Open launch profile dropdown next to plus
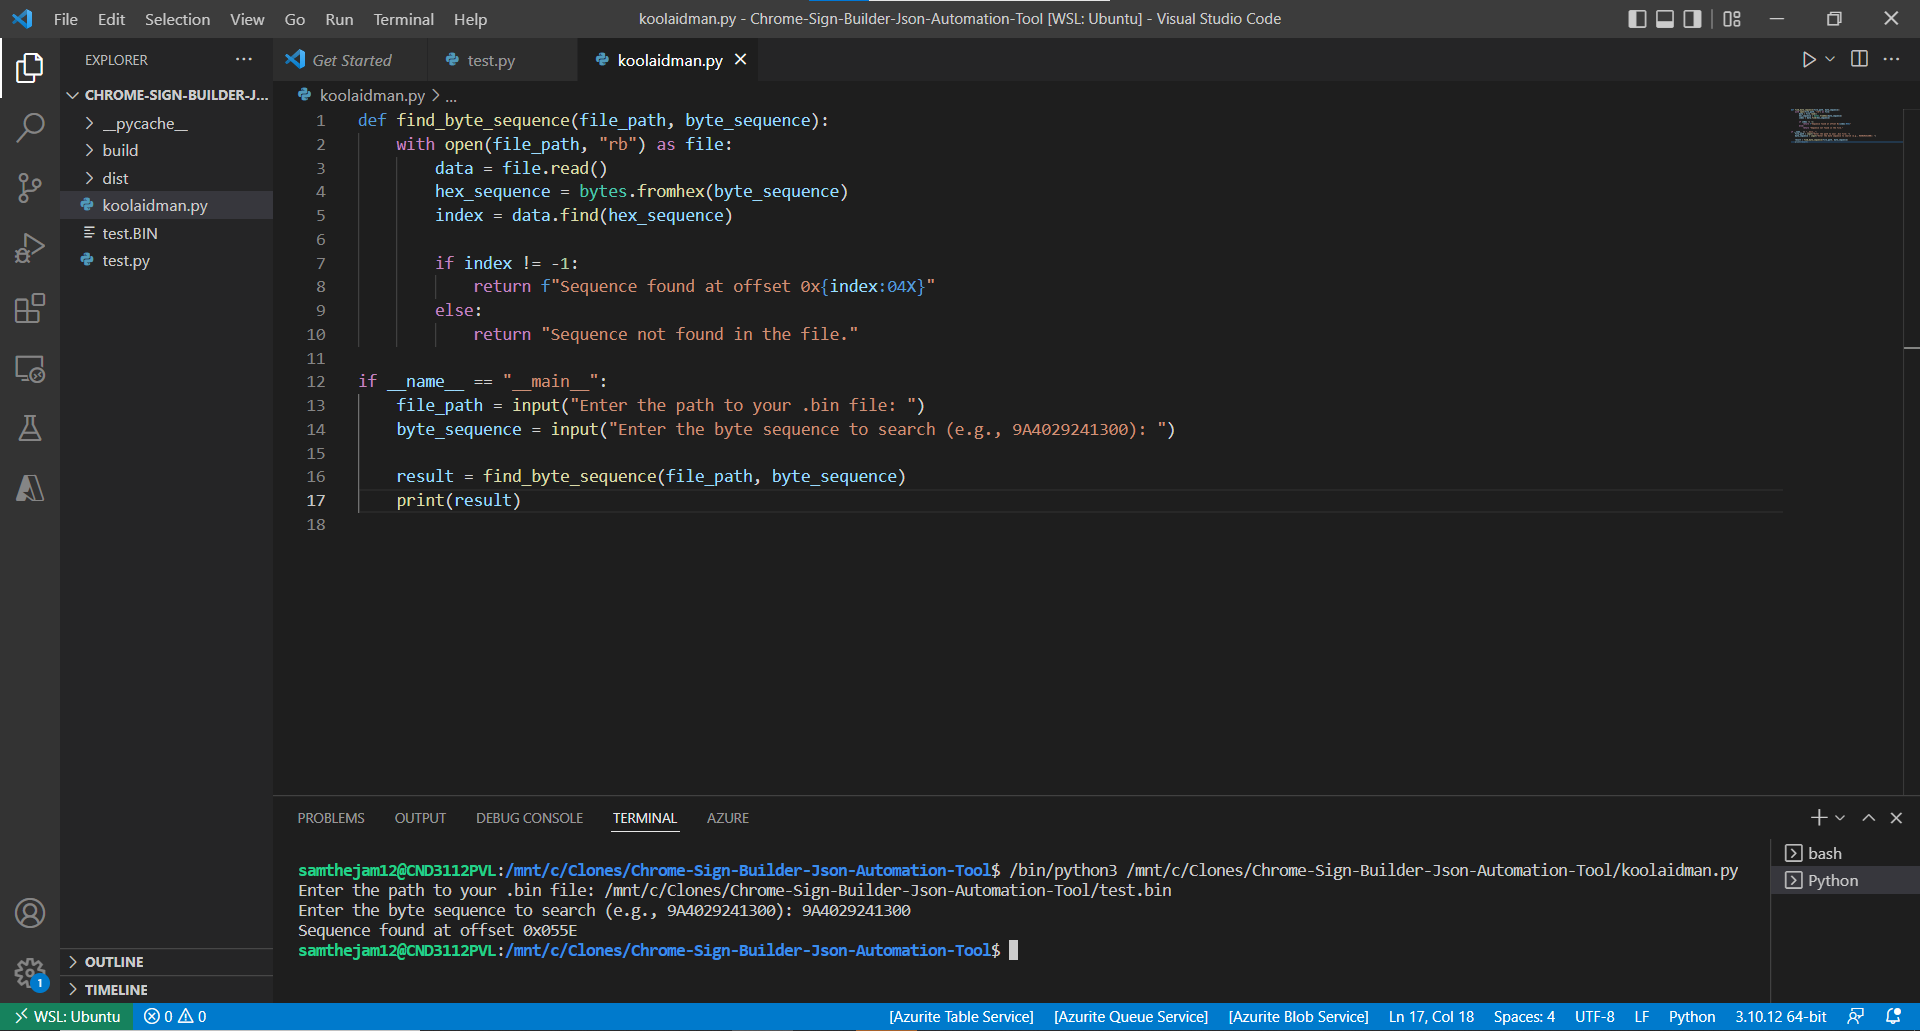Image resolution: width=1920 pixels, height=1031 pixels. (x=1840, y=818)
